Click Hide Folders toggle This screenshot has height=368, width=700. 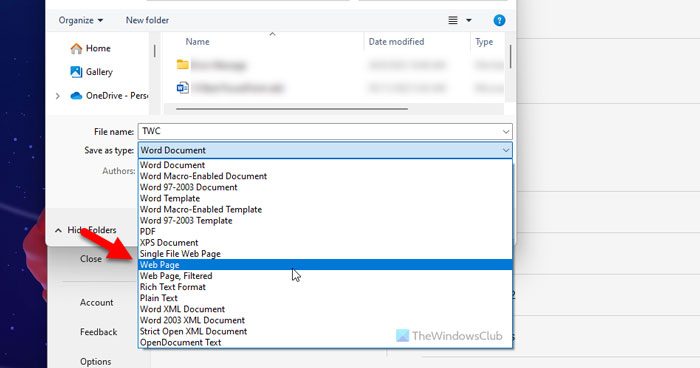[x=86, y=230]
